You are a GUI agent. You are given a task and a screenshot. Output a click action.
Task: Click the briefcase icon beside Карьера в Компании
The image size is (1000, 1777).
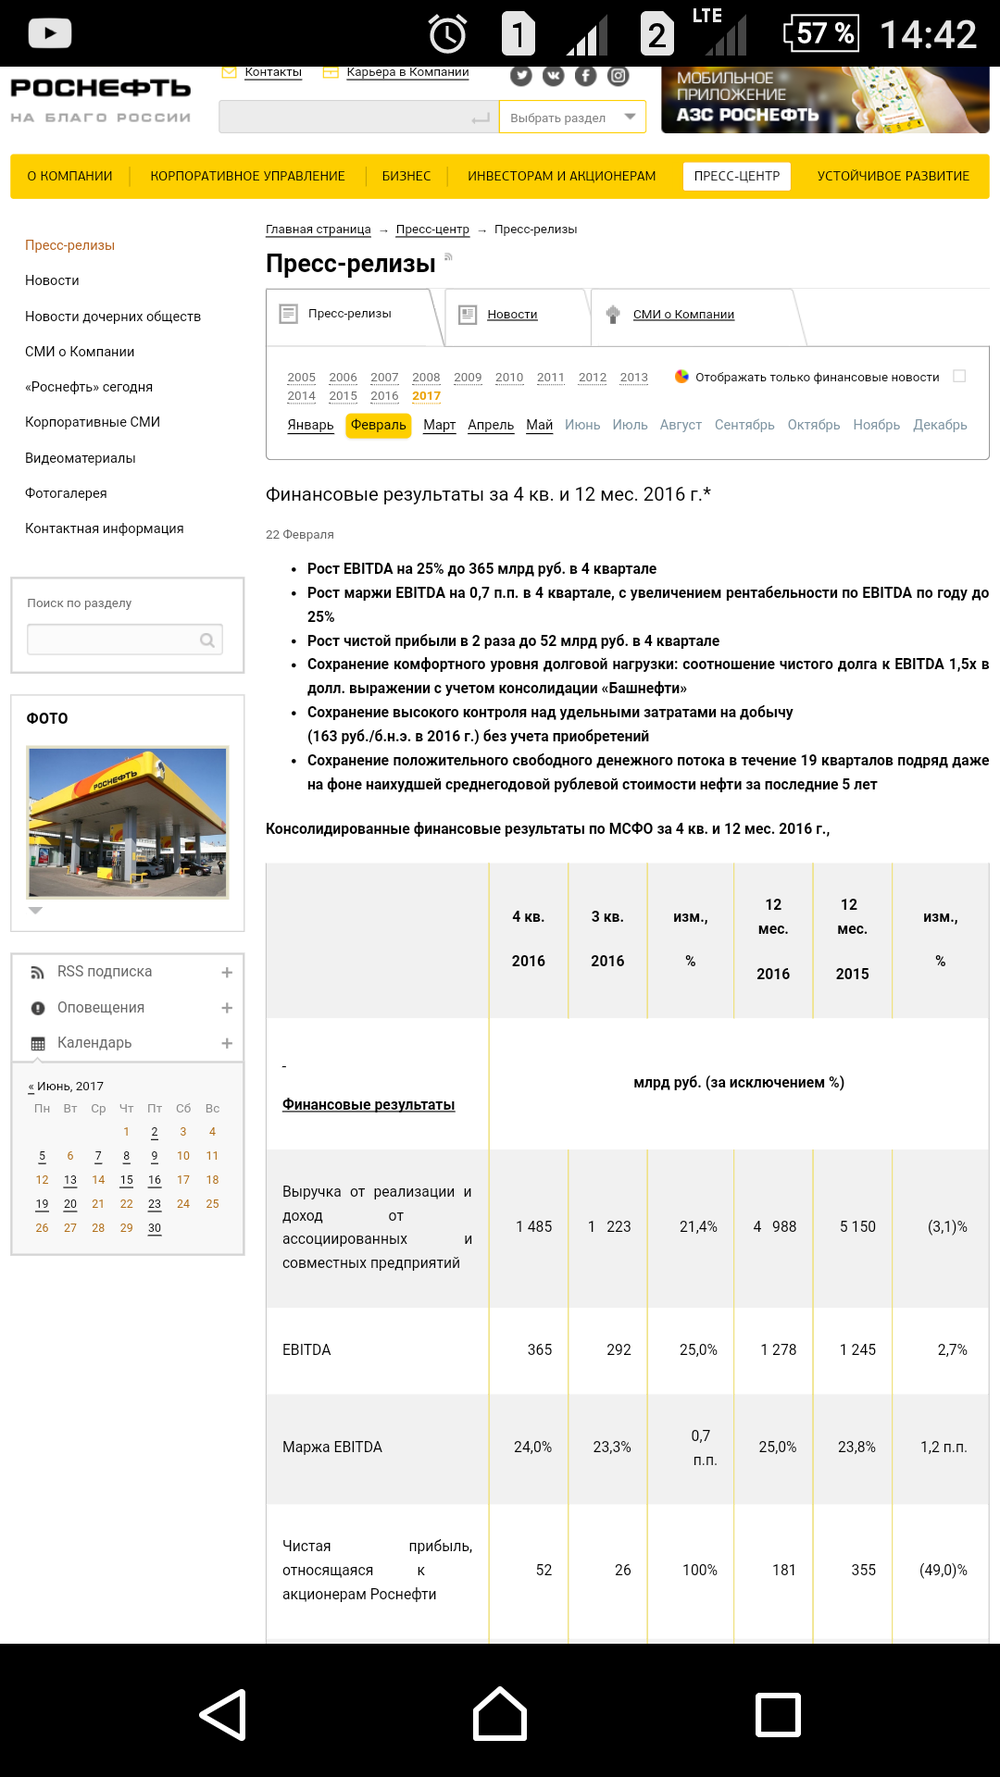[x=331, y=72]
